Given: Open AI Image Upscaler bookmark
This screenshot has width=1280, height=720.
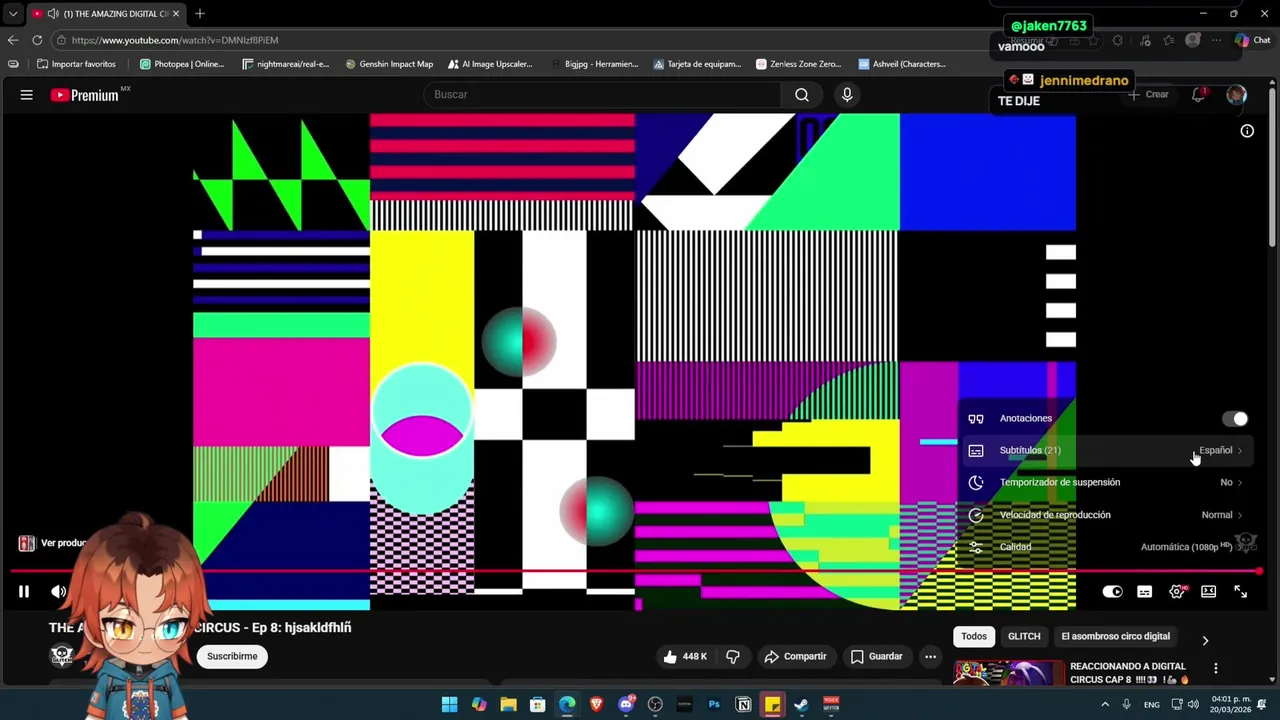Looking at the screenshot, I should tap(489, 64).
